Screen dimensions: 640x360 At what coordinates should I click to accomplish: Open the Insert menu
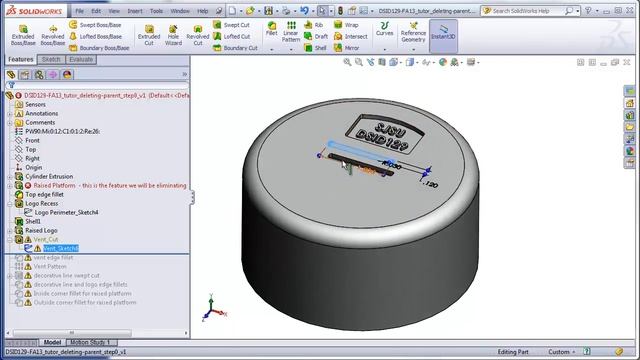click(x=135, y=11)
